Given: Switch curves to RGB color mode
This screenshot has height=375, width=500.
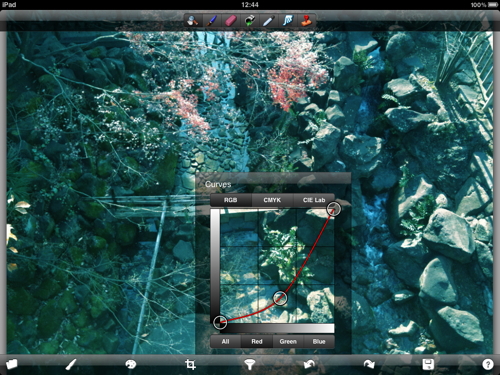Looking at the screenshot, I should coord(231,200).
